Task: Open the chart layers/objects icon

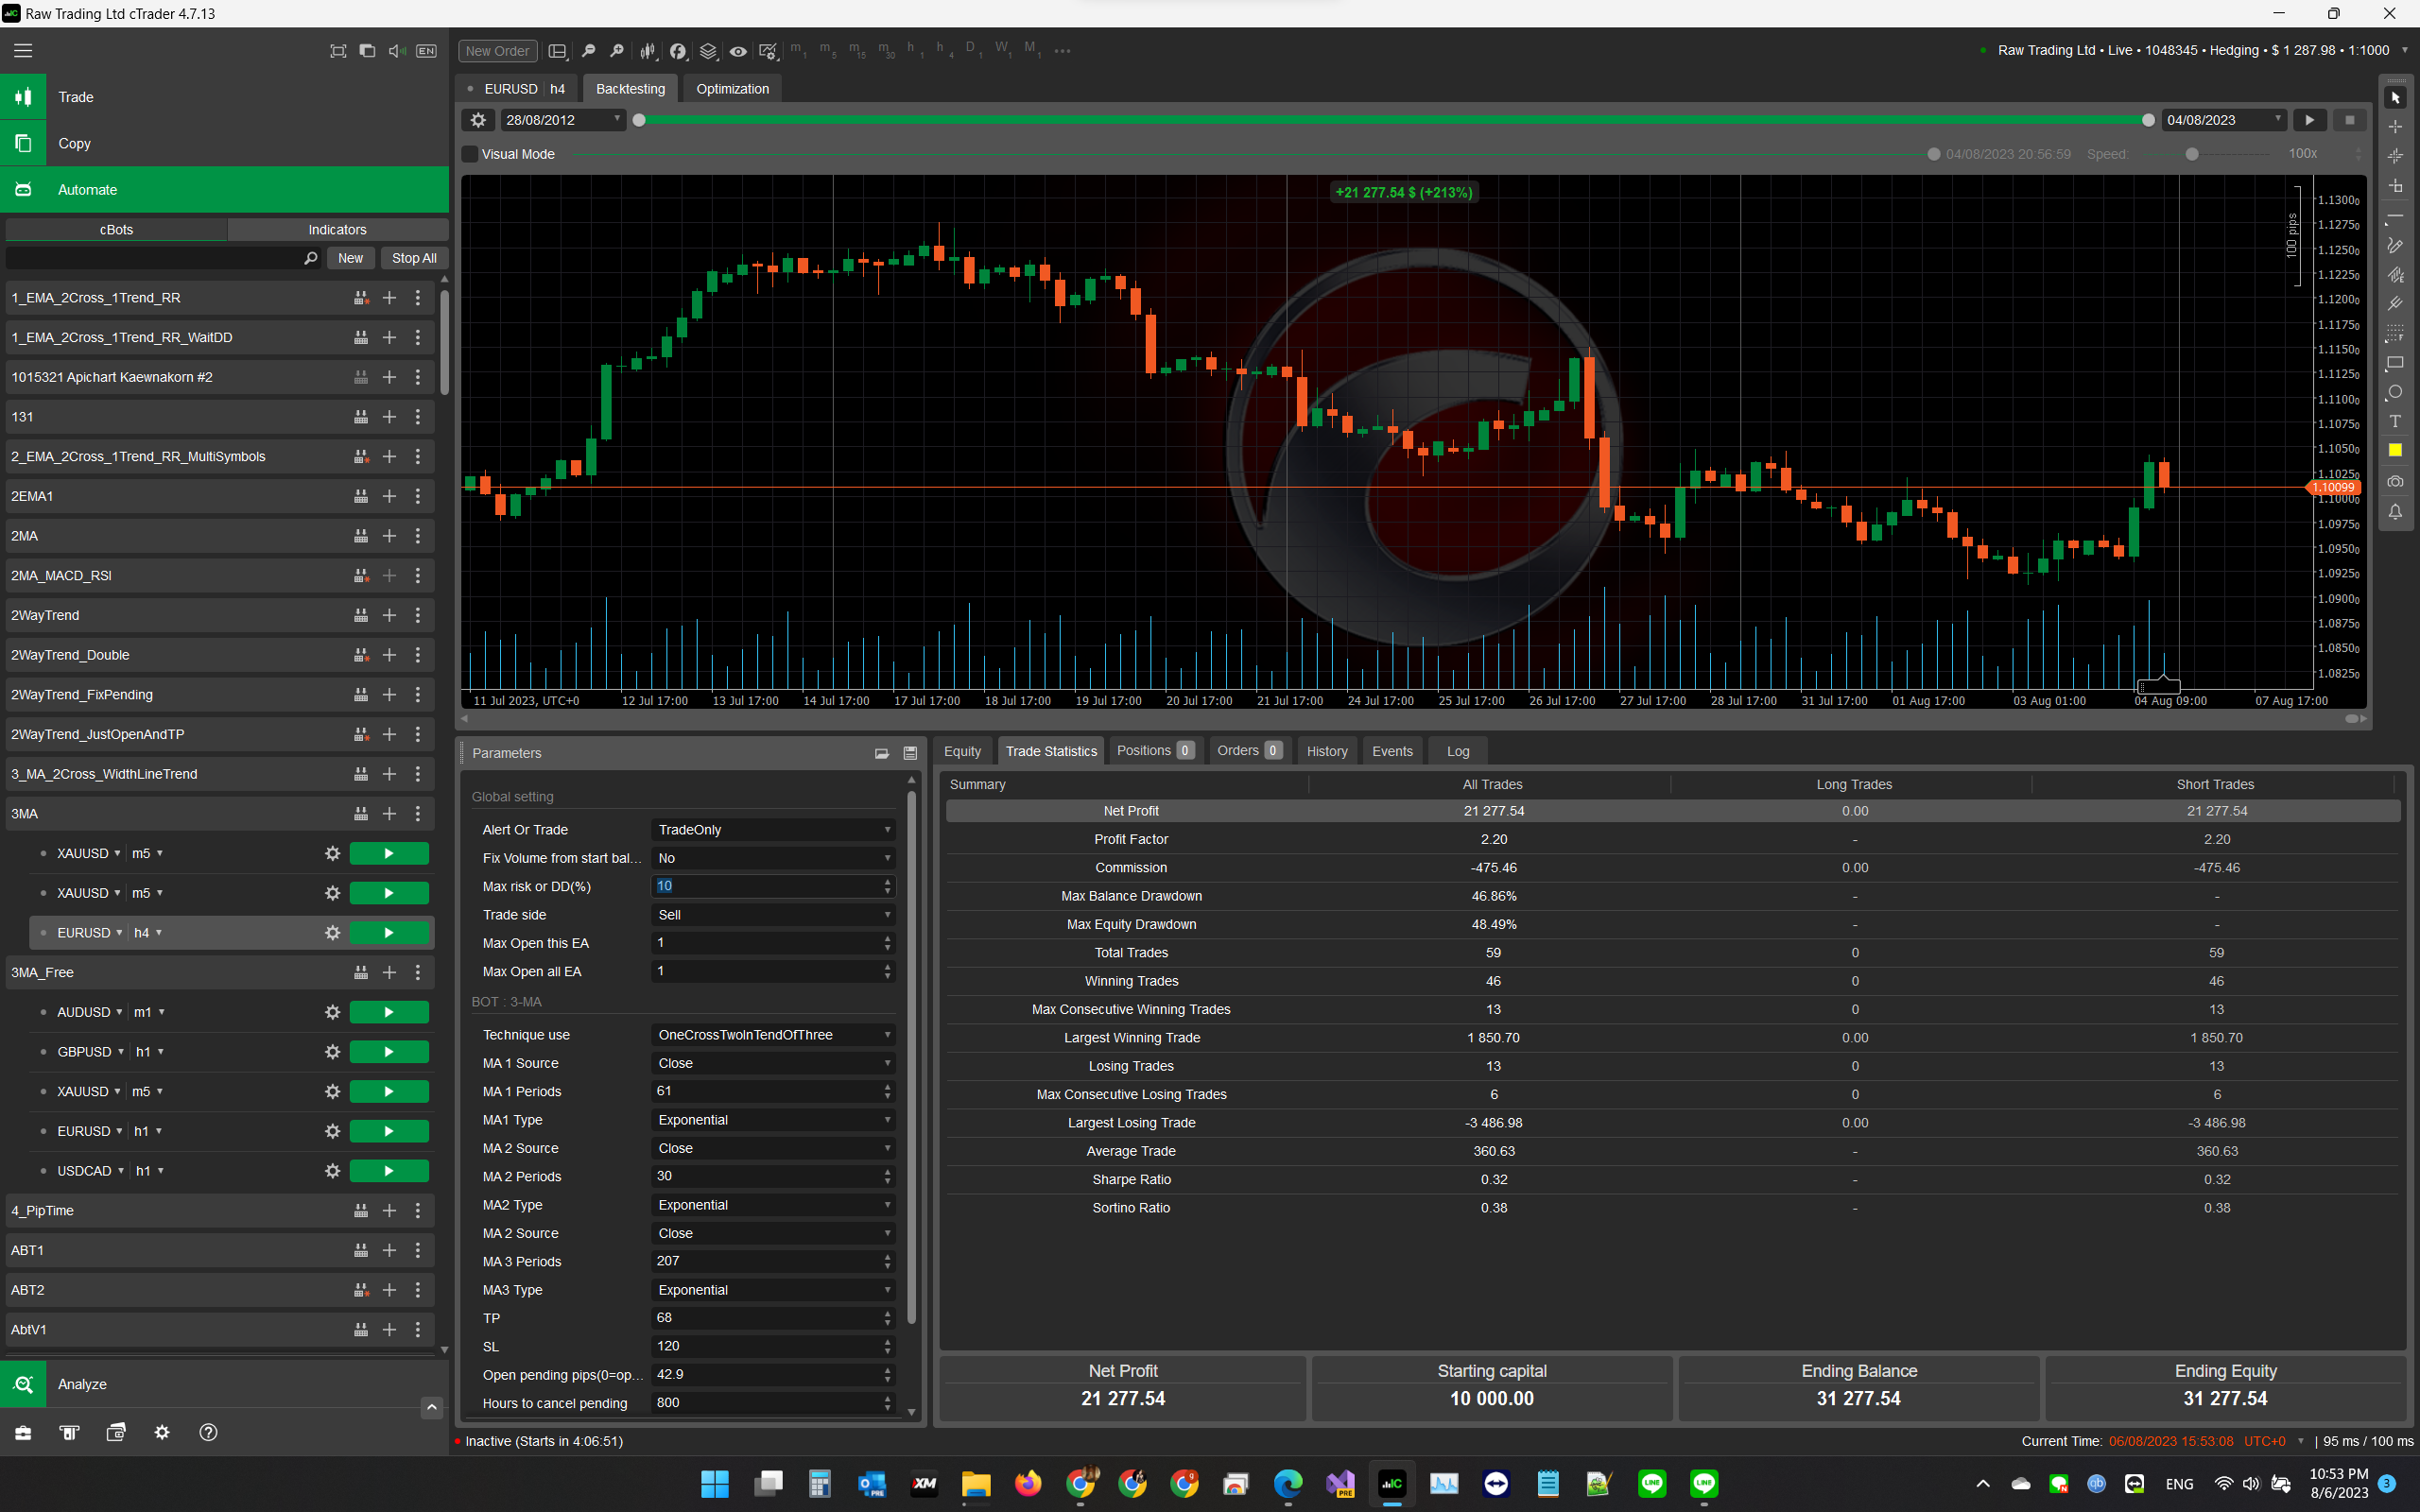Action: point(708,51)
